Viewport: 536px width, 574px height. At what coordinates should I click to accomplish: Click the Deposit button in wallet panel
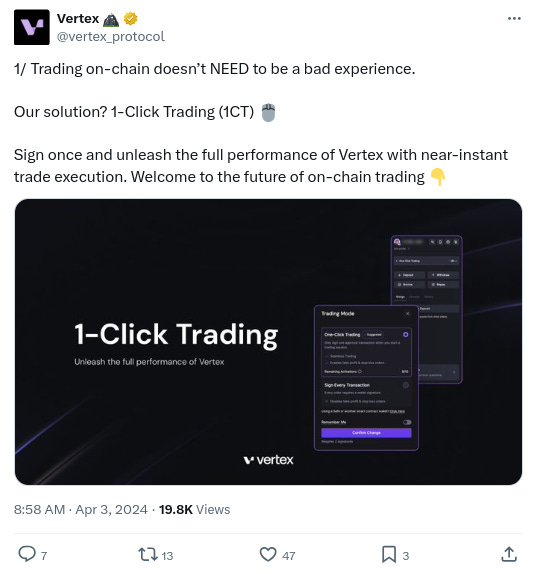[410, 275]
